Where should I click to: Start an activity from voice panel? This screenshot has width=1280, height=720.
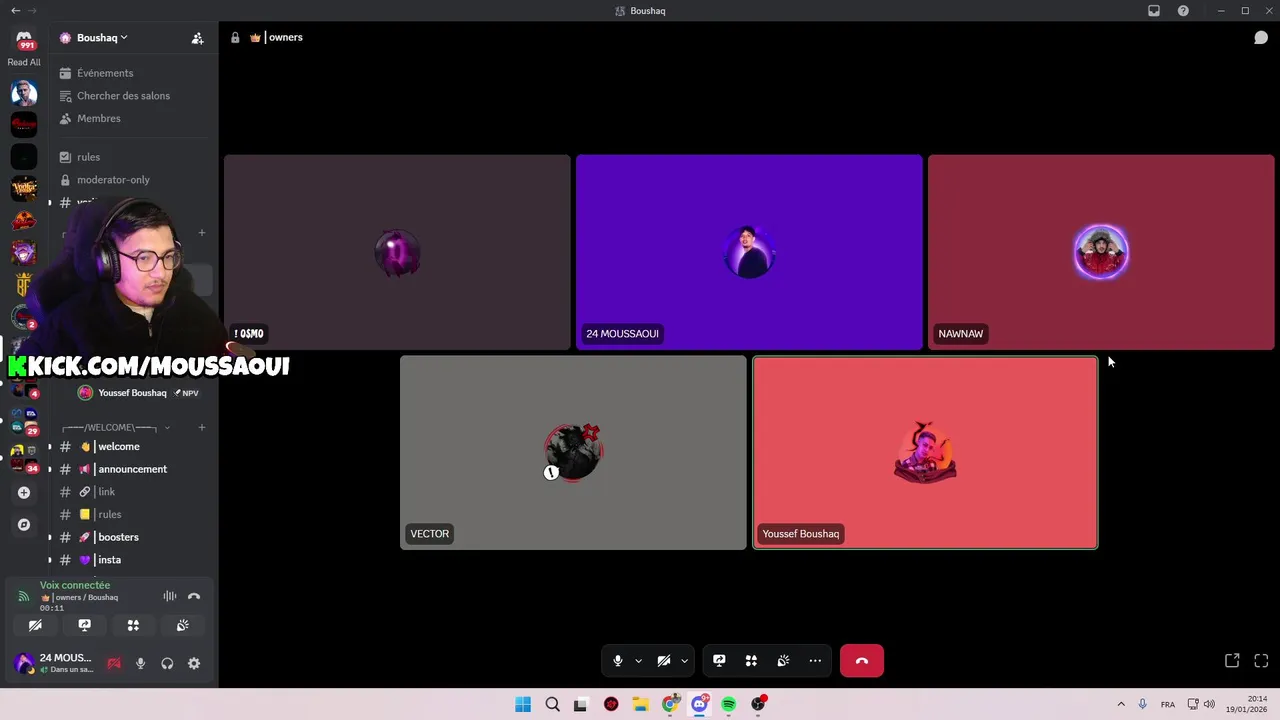[133, 625]
